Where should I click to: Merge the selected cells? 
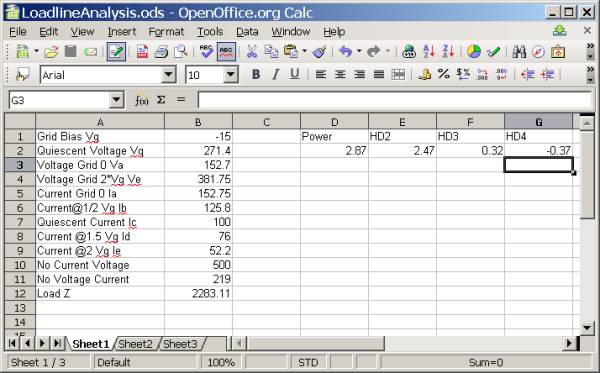398,74
